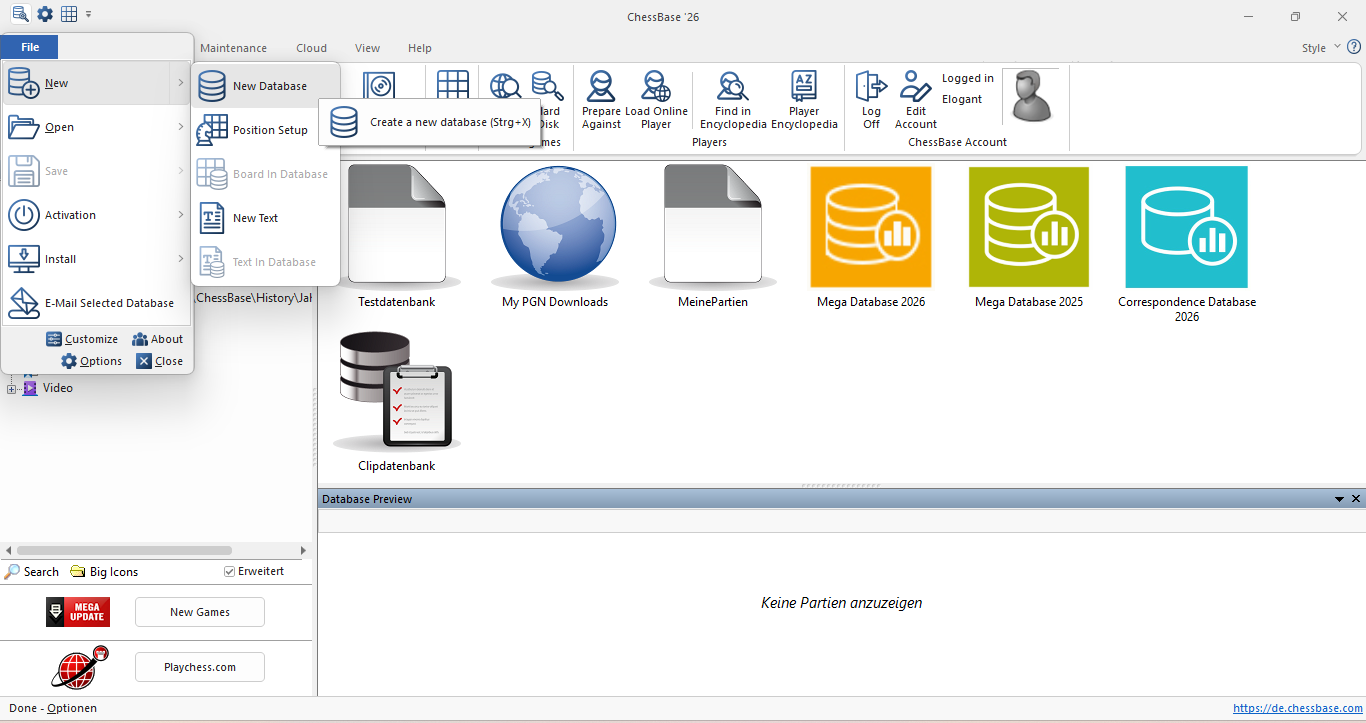Open the Player Encyclopedia
Viewport: 1366px width, 723px height.
point(804,88)
